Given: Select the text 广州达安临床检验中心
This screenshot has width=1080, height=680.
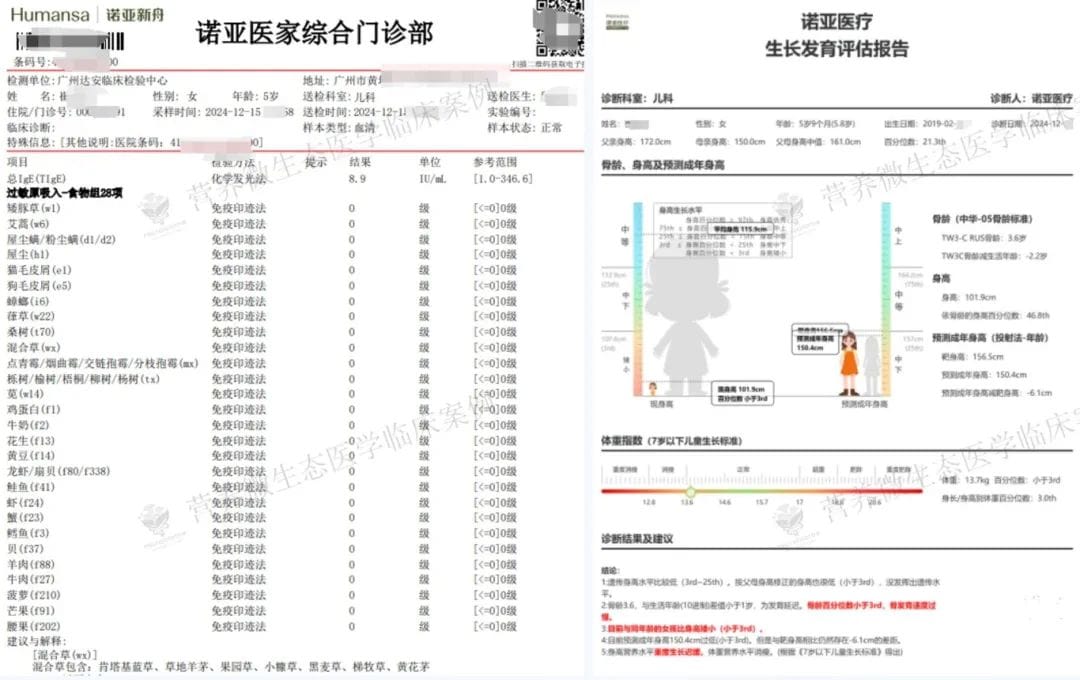Looking at the screenshot, I should 112,81.
